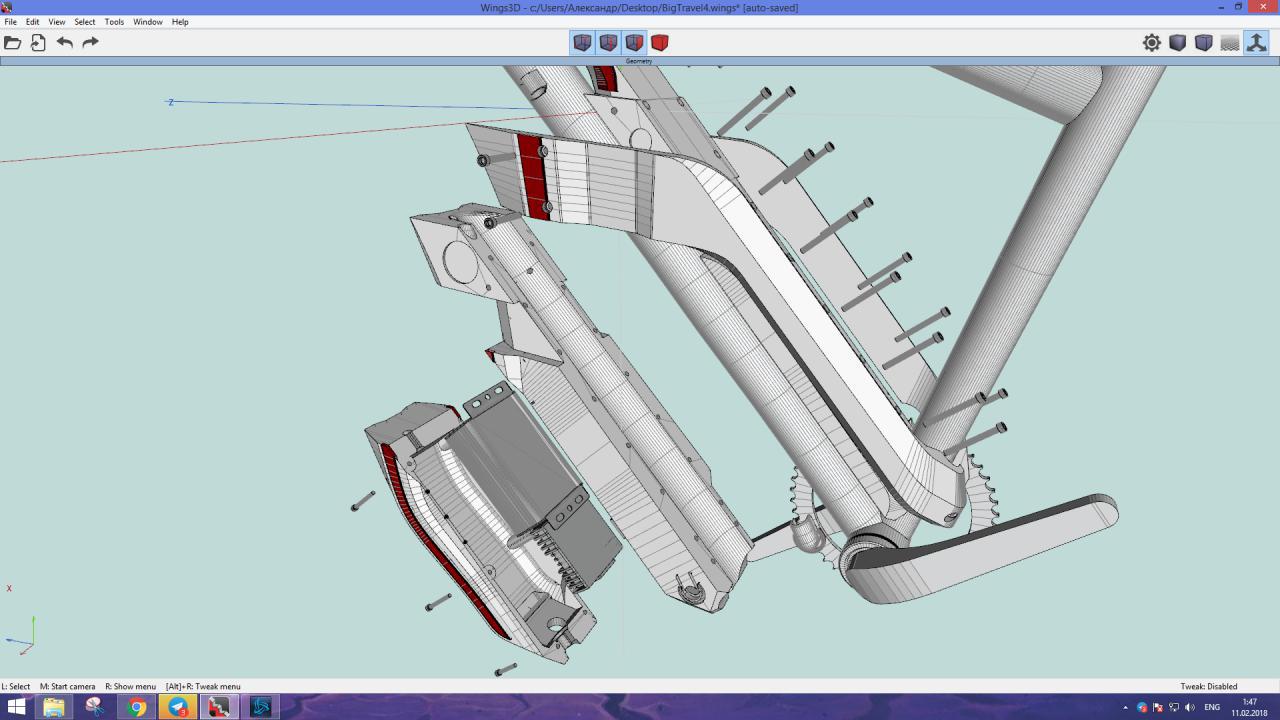
Task: Open the Window menu
Action: 148,21
